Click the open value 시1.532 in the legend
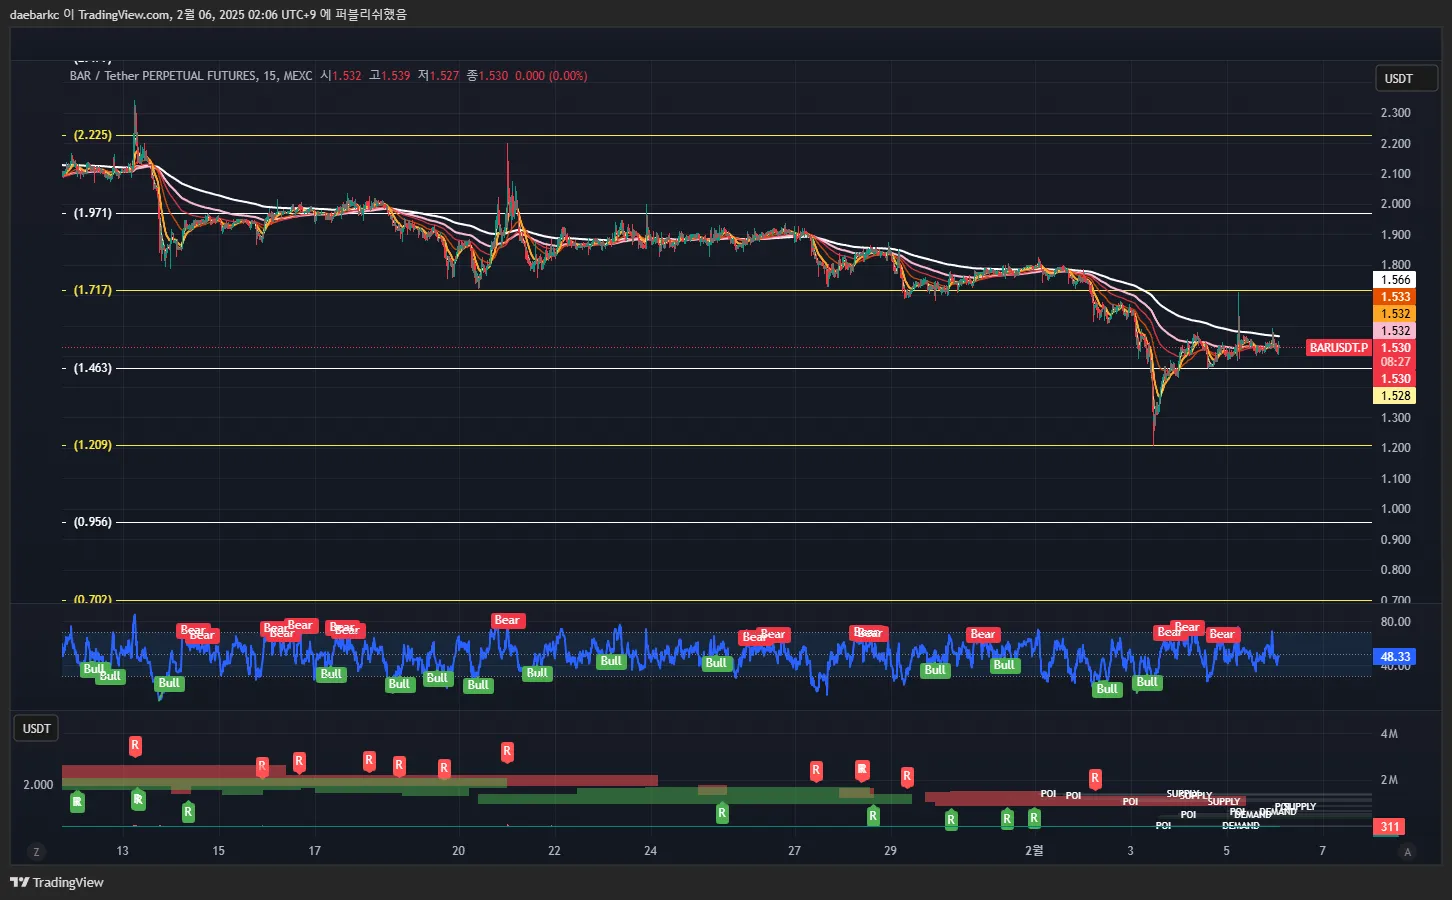The height and width of the screenshot is (900, 1452). point(341,76)
